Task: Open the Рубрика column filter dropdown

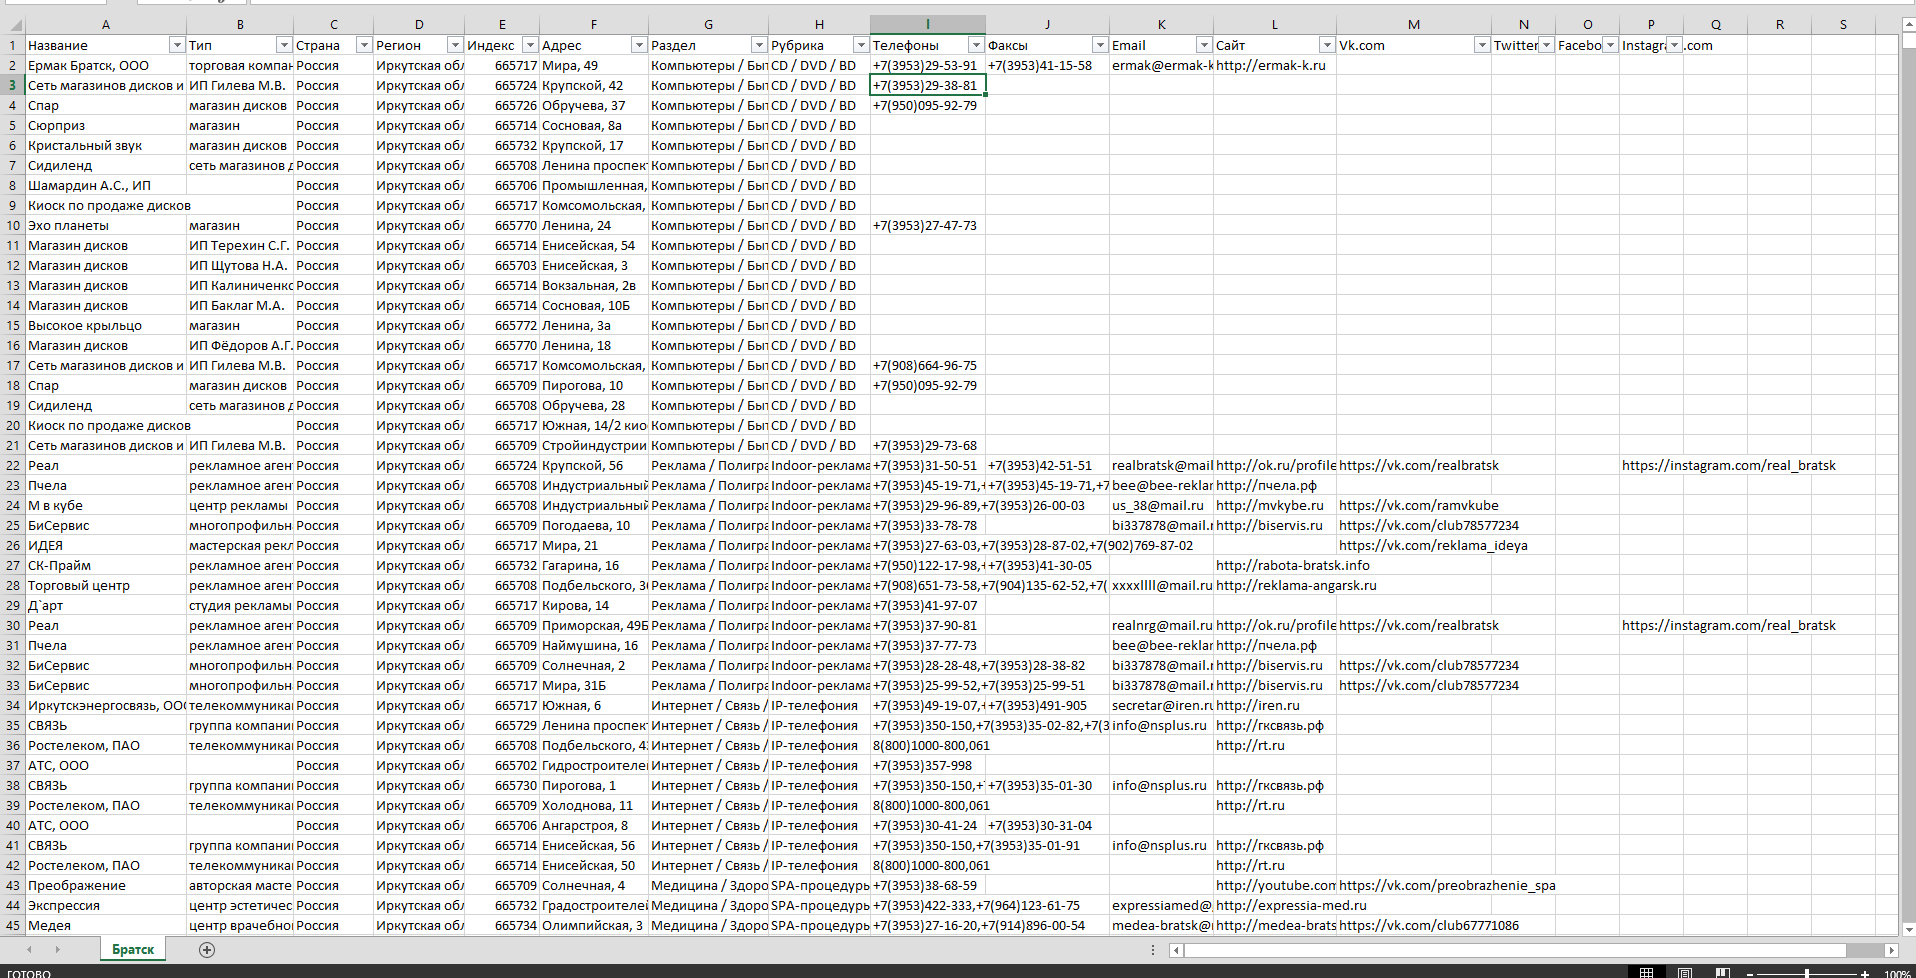Action: coord(861,45)
